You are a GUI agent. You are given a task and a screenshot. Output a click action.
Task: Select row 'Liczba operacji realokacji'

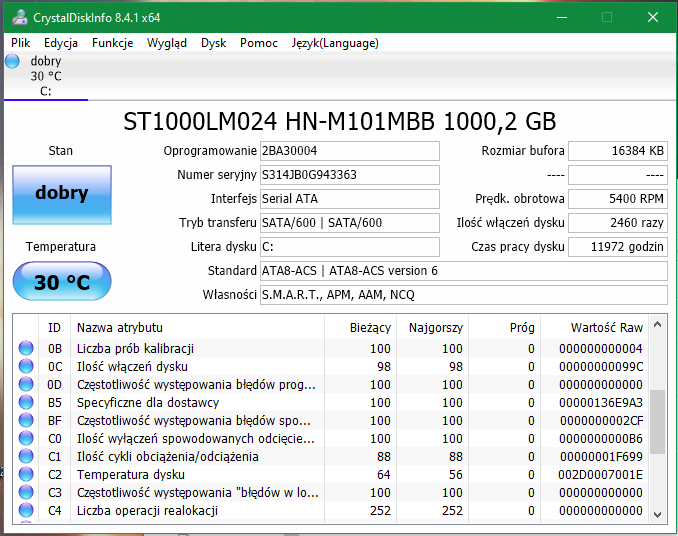tap(331, 510)
